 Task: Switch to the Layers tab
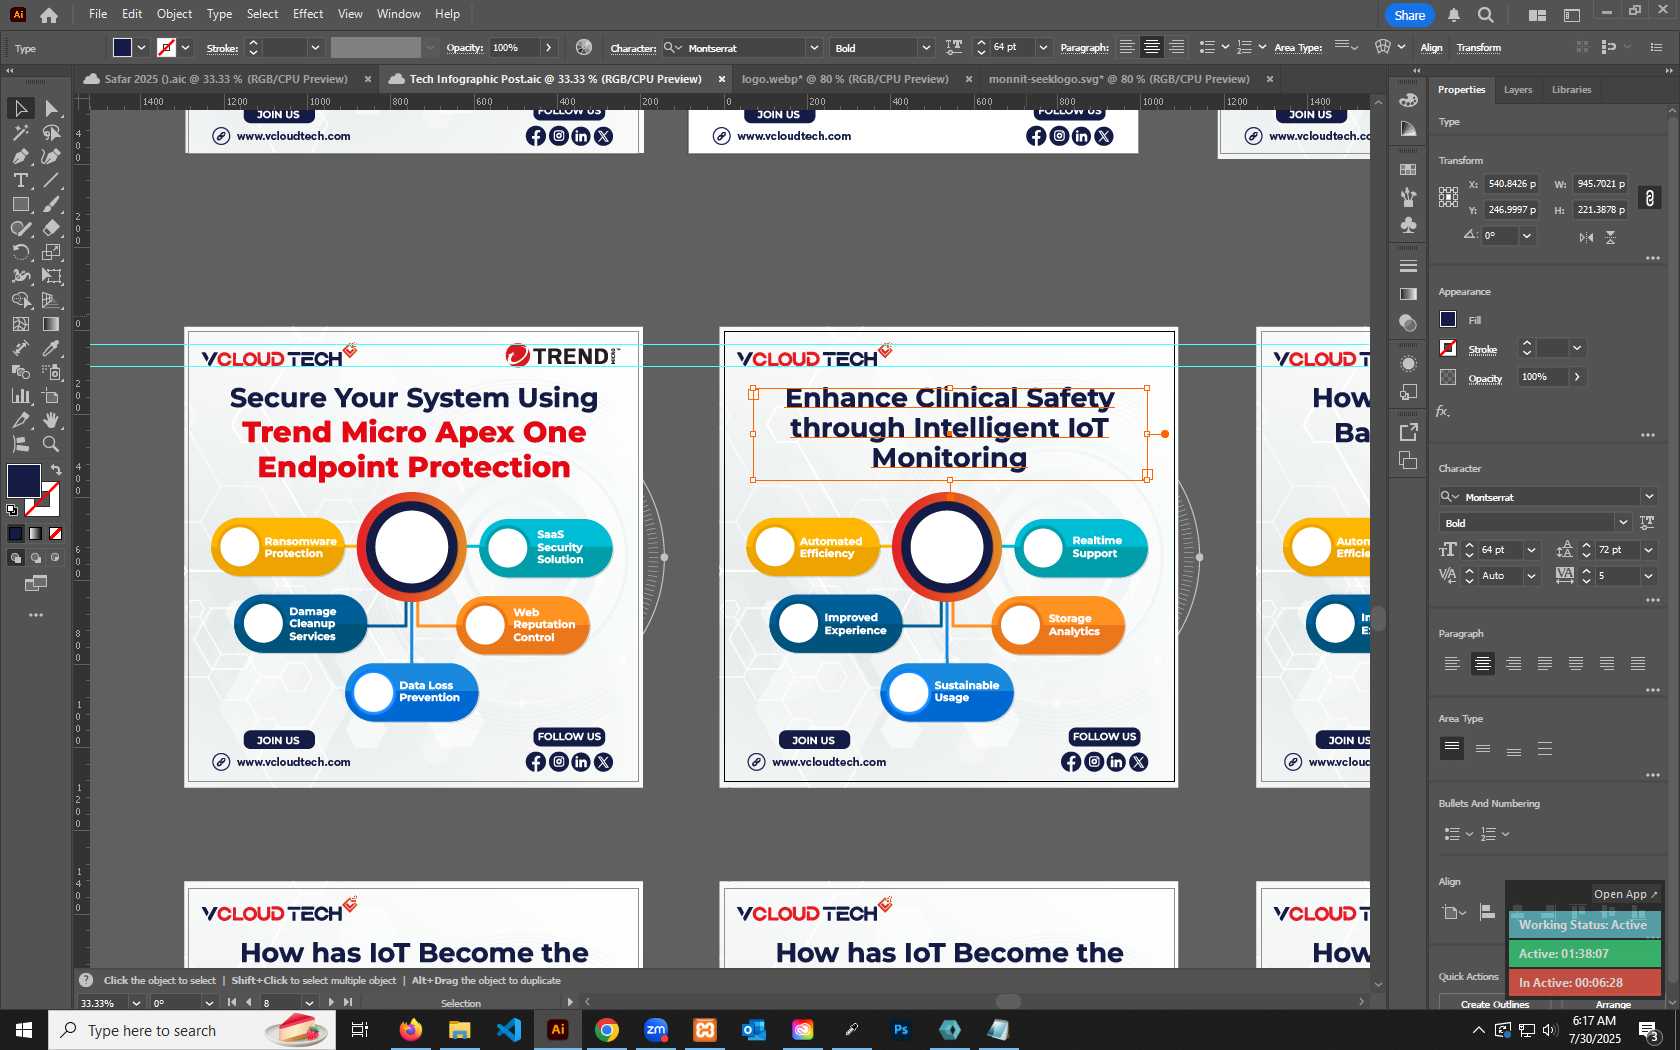(1518, 90)
